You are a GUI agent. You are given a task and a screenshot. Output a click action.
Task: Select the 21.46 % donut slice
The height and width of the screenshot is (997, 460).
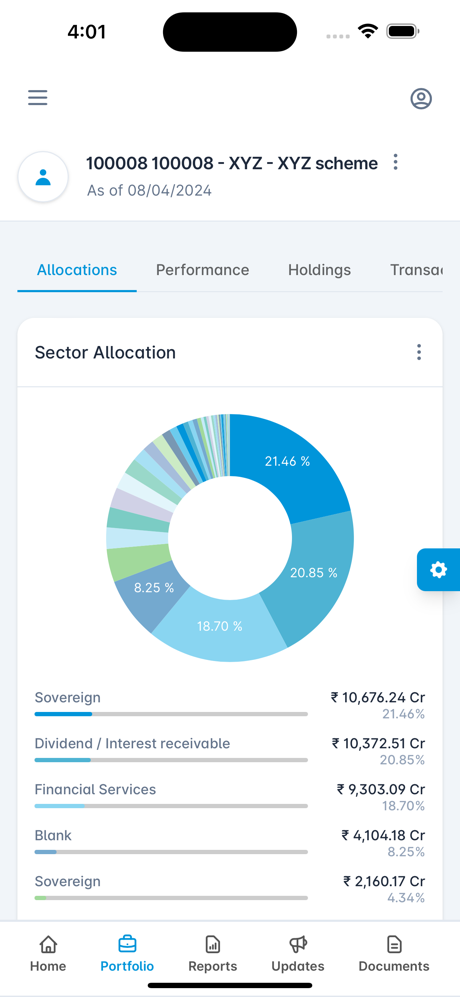point(288,461)
